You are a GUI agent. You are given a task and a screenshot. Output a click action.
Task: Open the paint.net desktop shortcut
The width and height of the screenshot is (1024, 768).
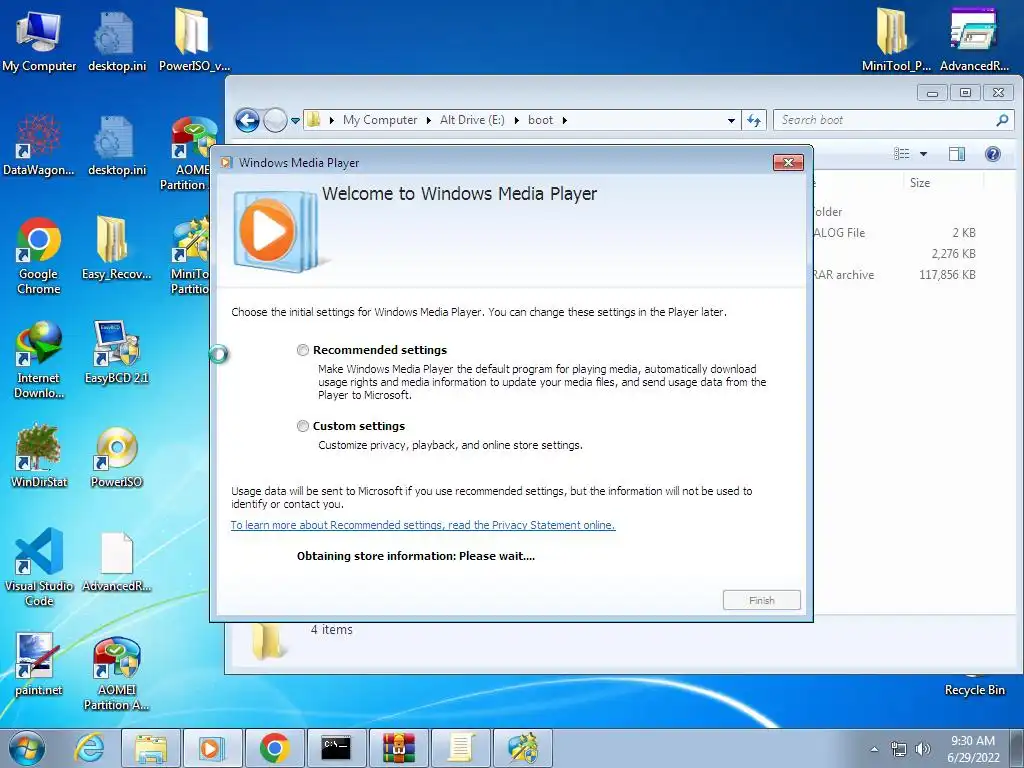[39, 664]
